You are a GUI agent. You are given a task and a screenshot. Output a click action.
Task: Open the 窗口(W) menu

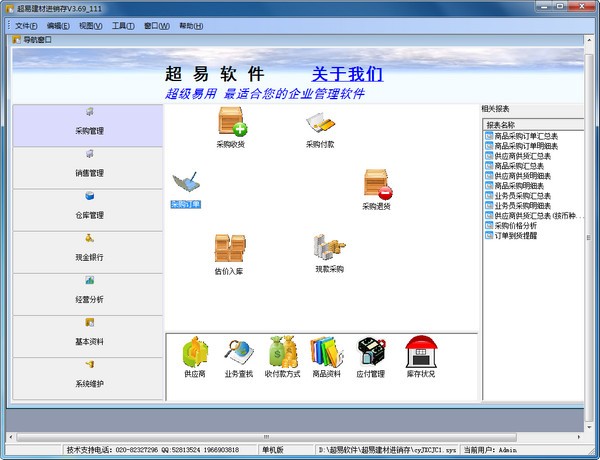pyautogui.click(x=157, y=26)
